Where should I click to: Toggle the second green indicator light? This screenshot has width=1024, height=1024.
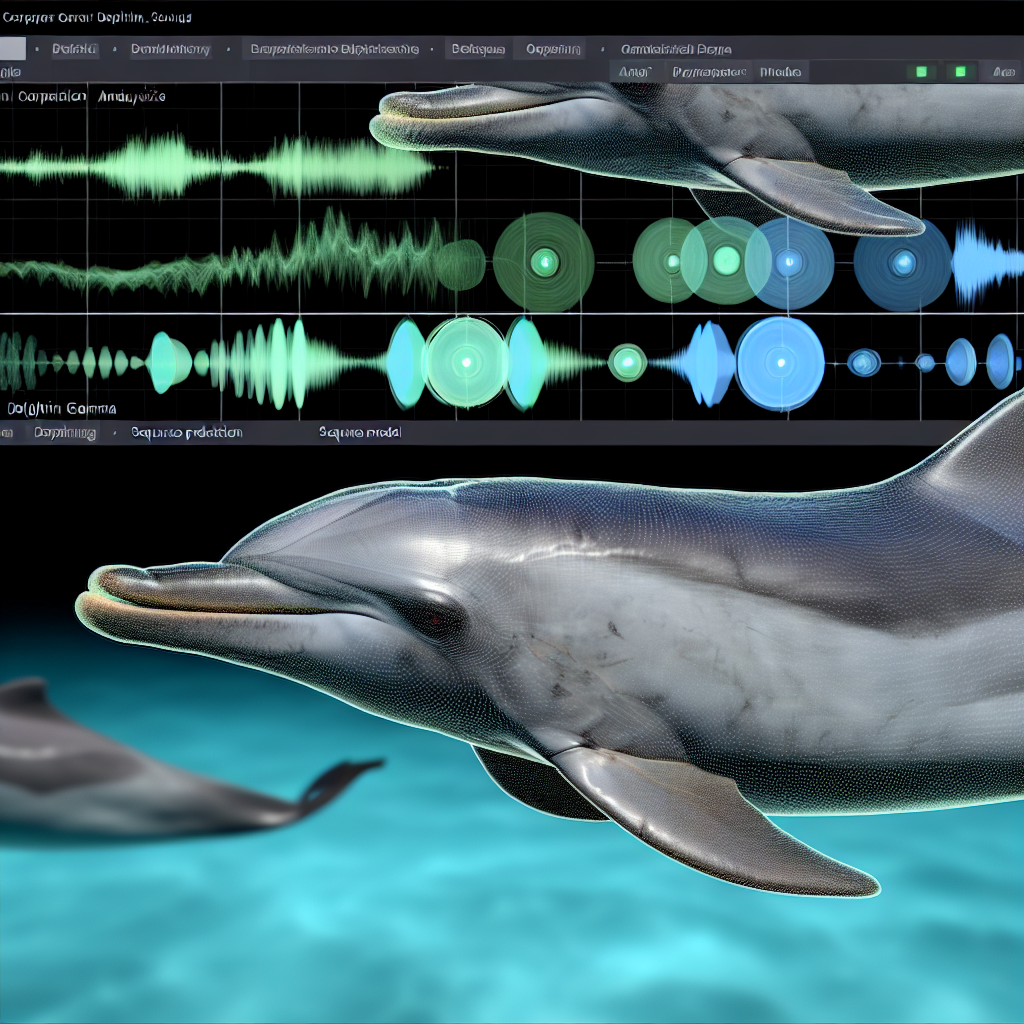click(x=959, y=71)
